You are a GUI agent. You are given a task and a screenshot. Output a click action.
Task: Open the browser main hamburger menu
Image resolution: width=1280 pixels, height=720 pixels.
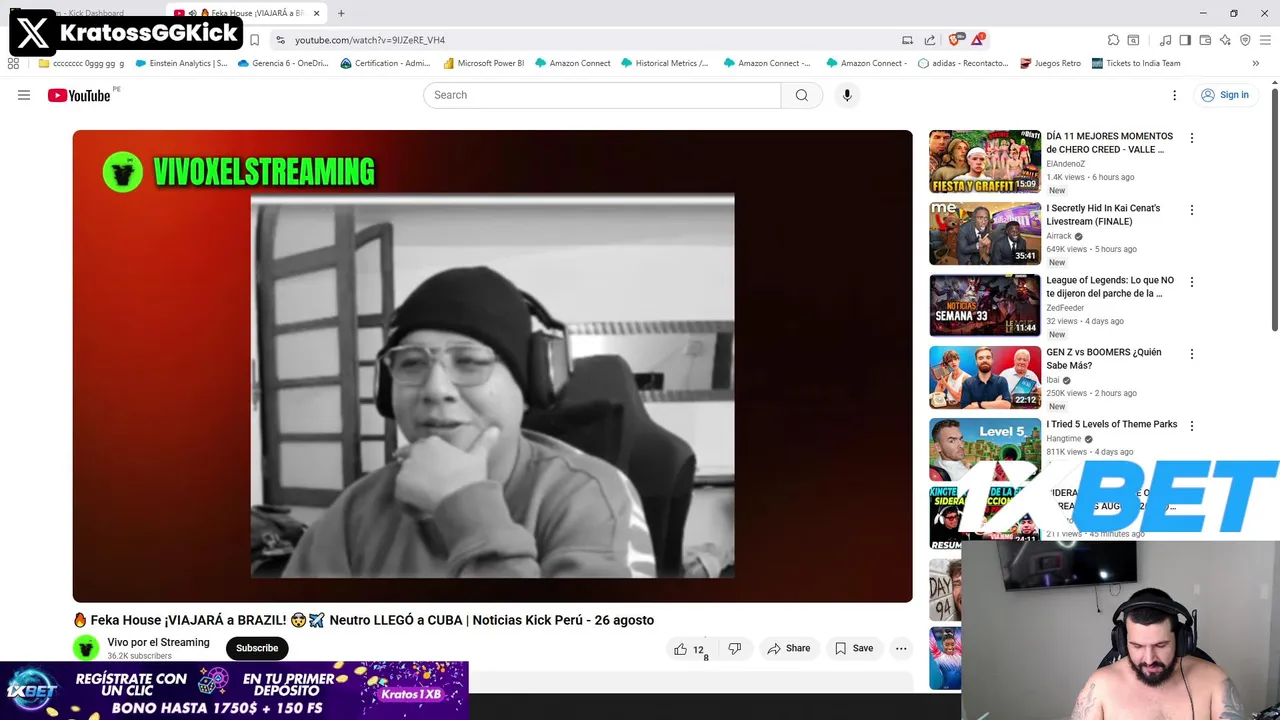(1265, 40)
